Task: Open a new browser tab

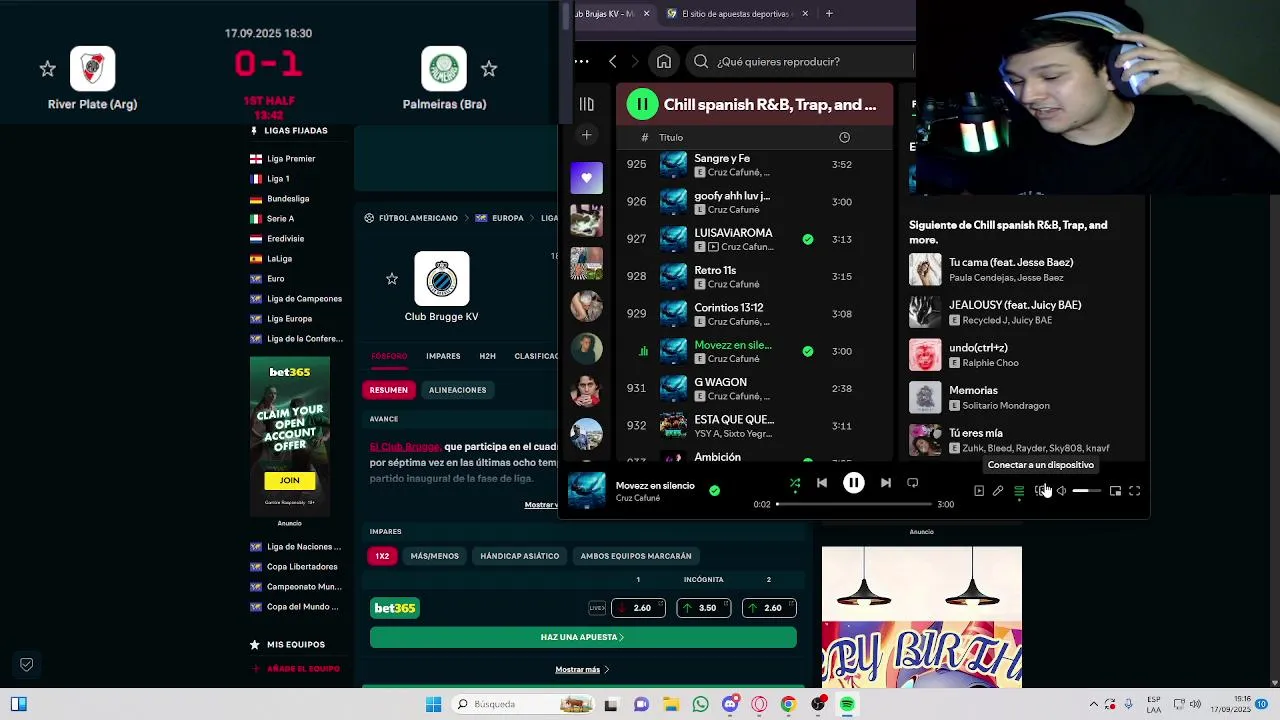Action: tap(829, 14)
